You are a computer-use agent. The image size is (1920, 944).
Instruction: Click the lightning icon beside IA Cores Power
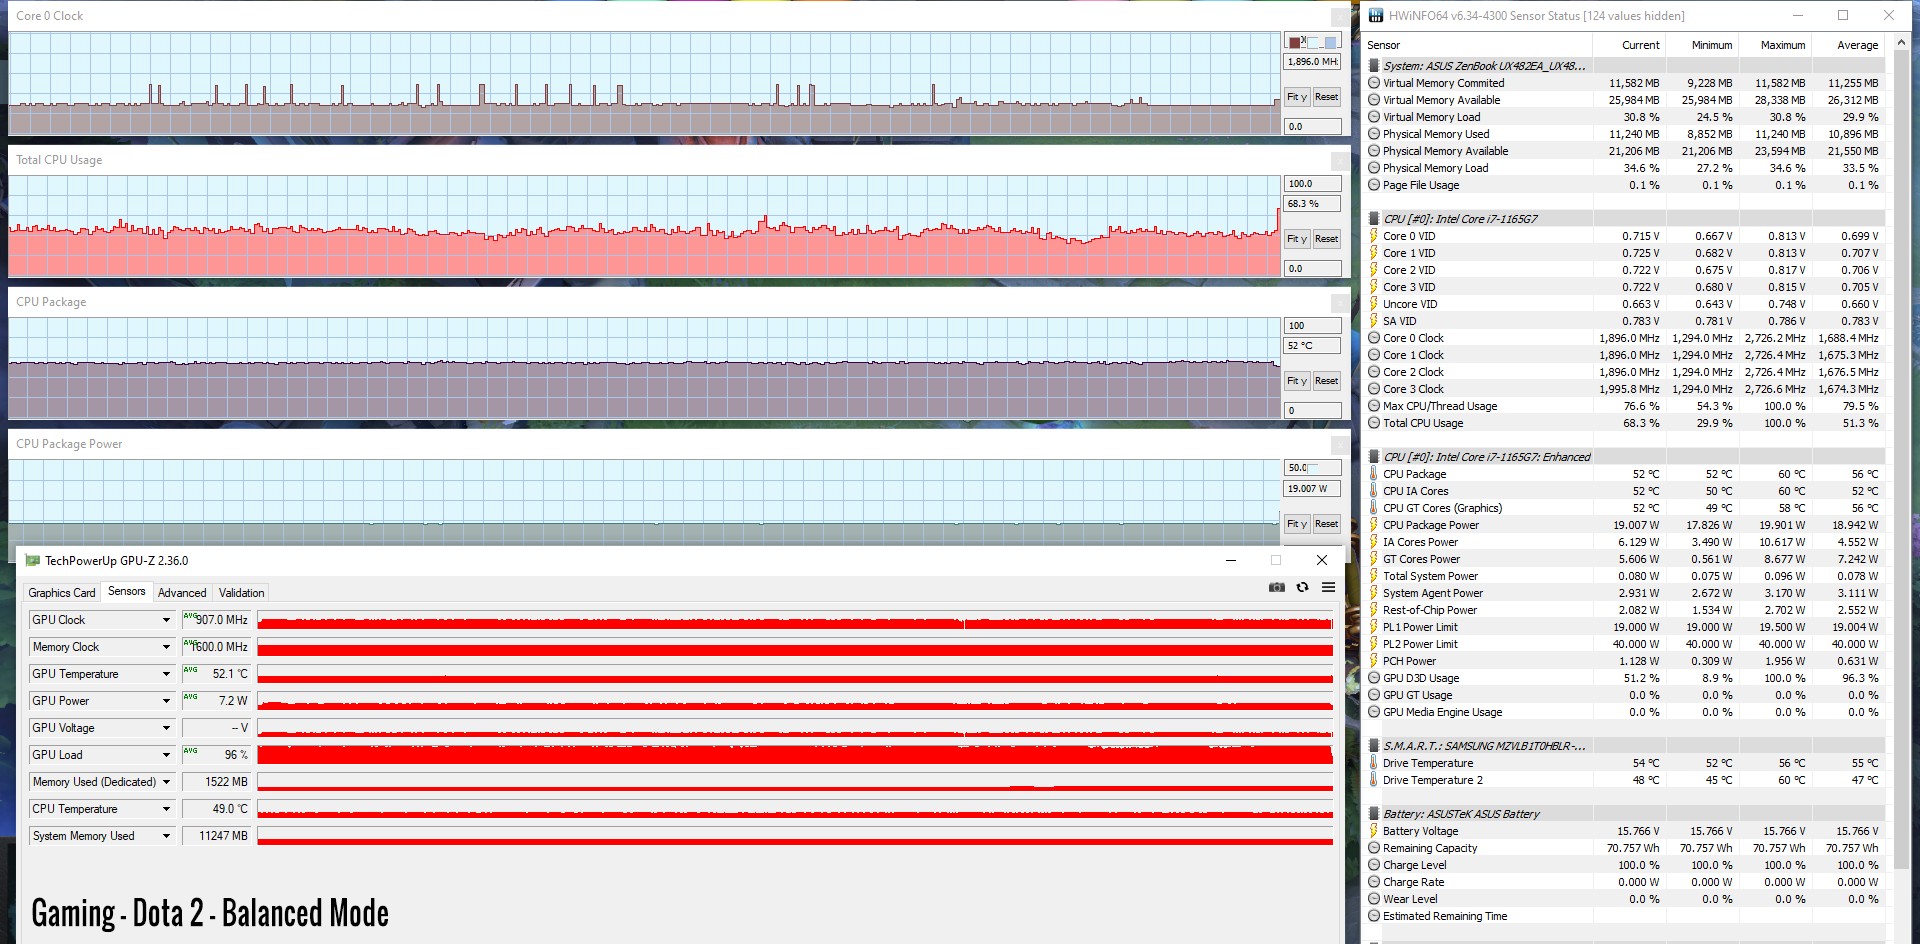[x=1374, y=542]
